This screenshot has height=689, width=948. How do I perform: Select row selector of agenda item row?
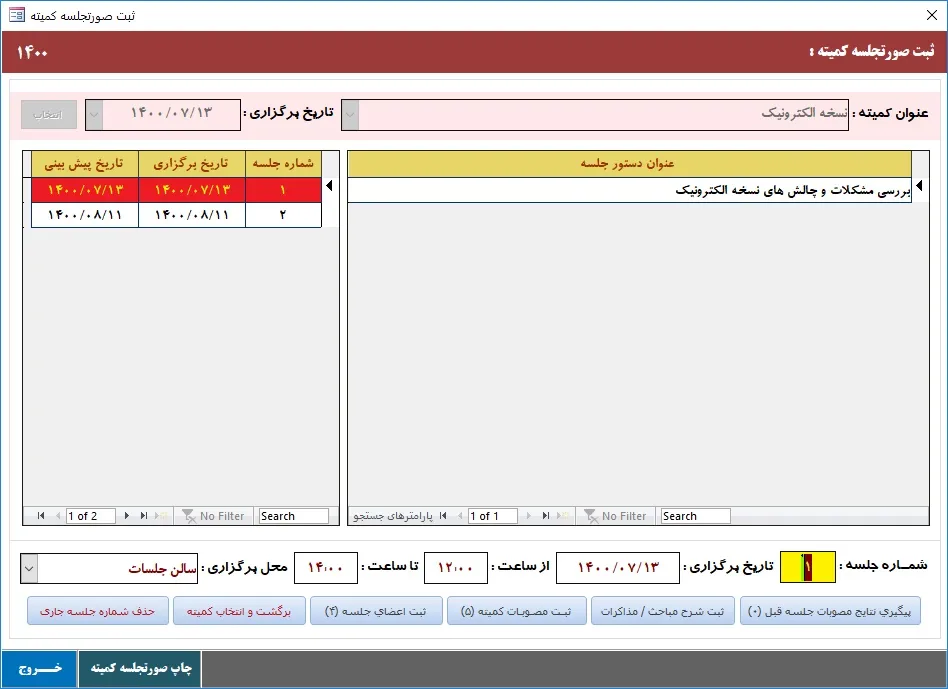pyautogui.click(x=920, y=187)
